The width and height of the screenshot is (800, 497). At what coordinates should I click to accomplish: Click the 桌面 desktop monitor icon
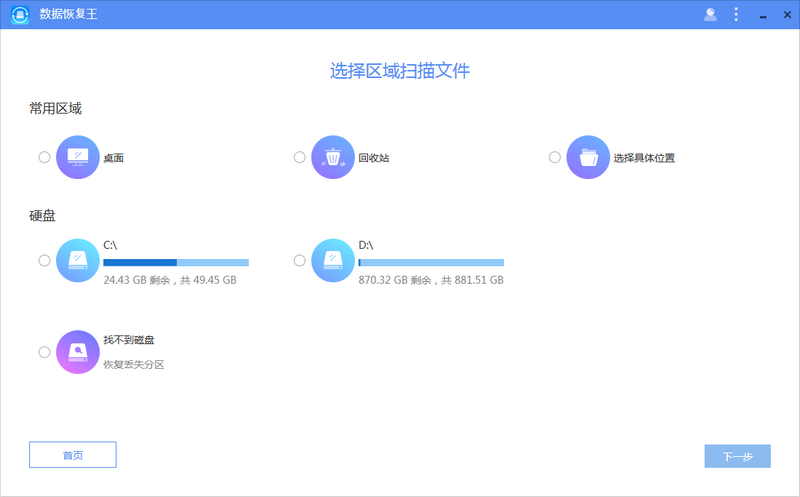click(78, 157)
